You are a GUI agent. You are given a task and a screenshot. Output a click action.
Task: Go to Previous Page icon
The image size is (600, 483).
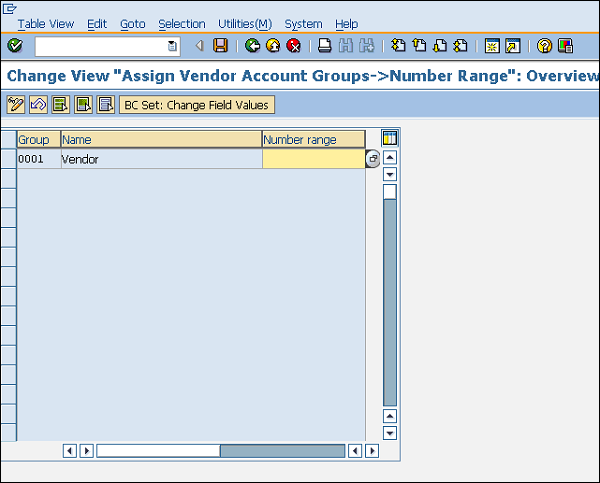click(419, 46)
